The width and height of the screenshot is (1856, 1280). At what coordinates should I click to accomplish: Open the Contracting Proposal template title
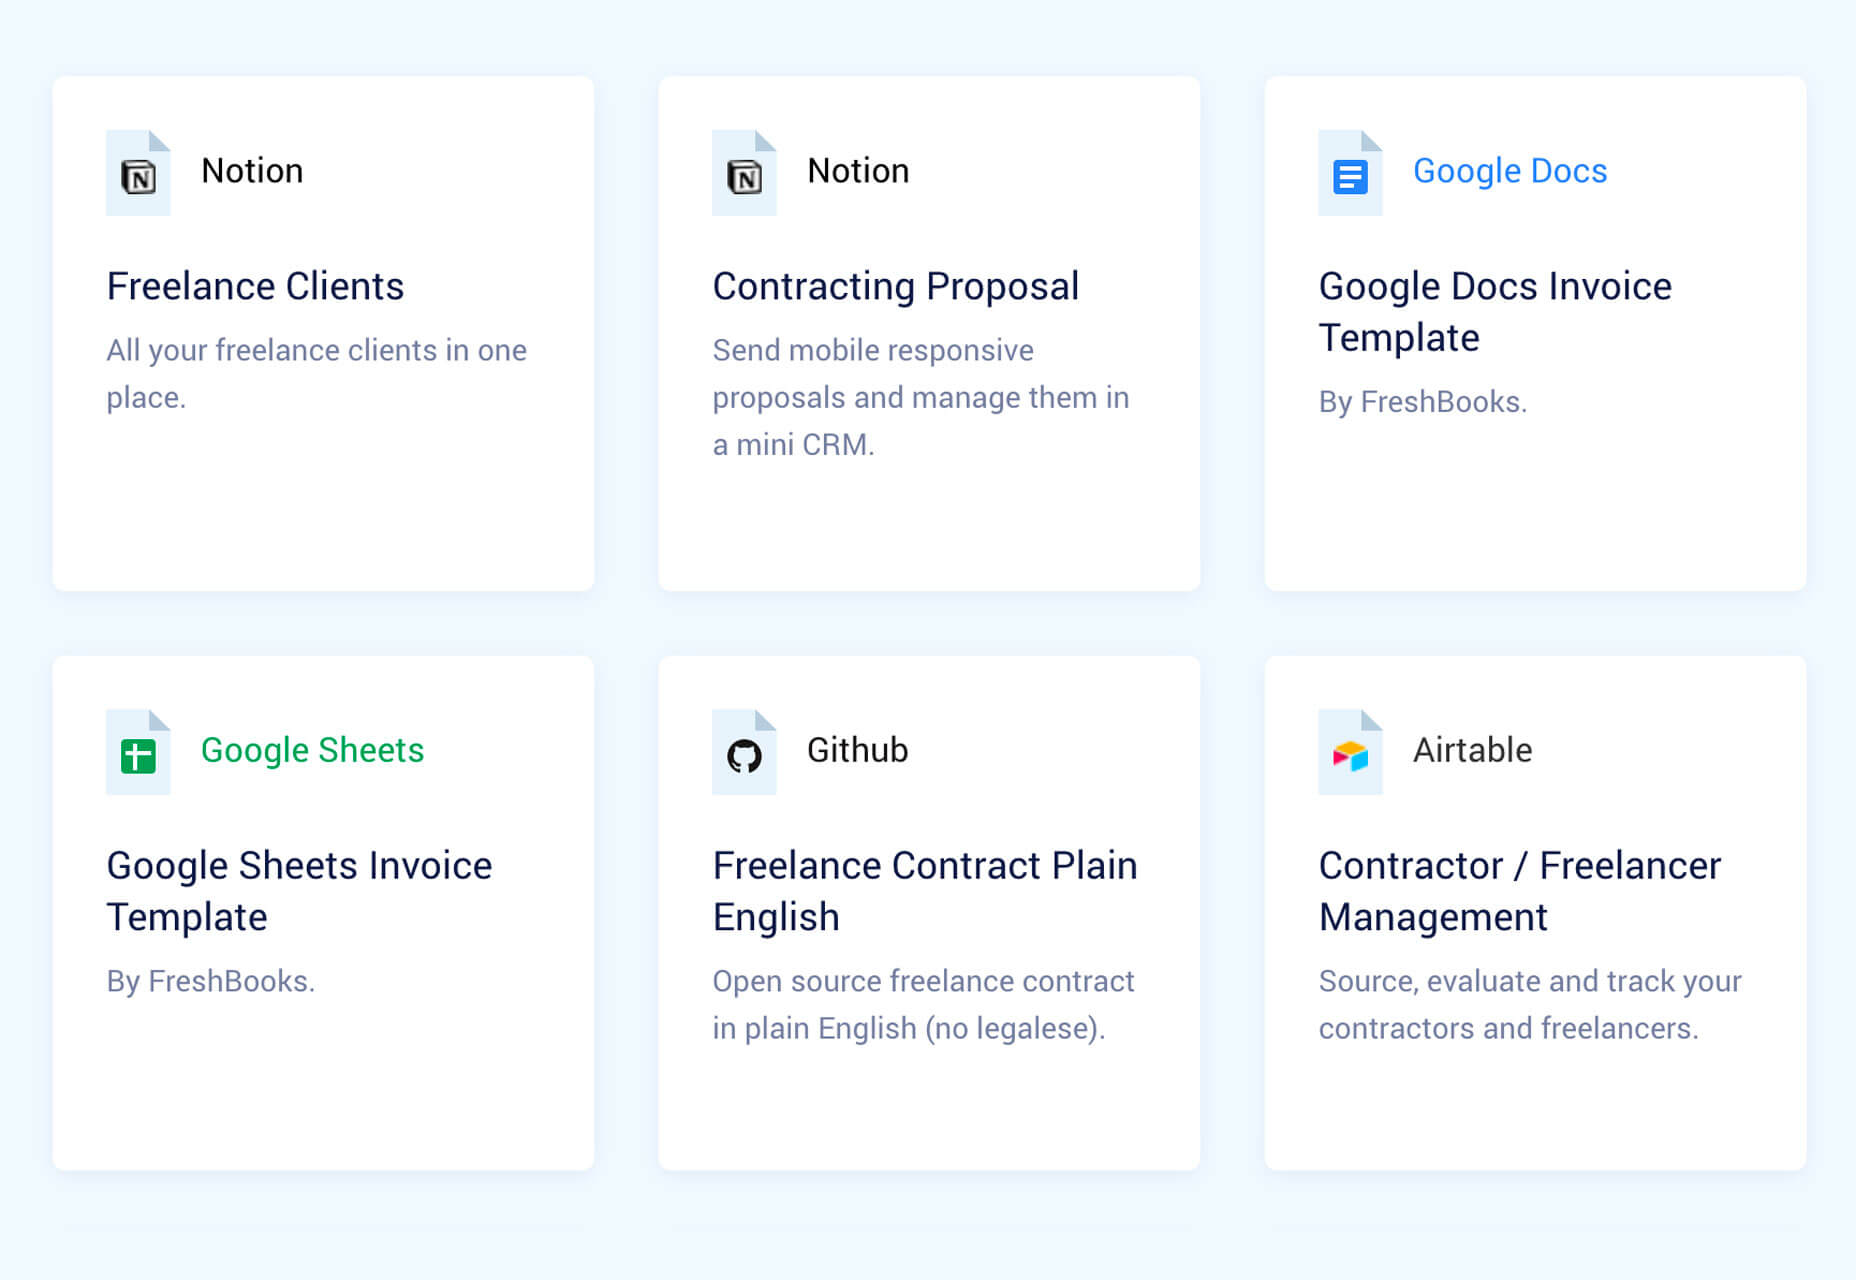coord(895,287)
